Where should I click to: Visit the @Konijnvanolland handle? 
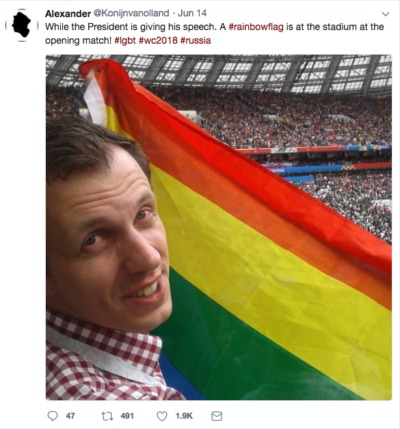pyautogui.click(x=131, y=13)
